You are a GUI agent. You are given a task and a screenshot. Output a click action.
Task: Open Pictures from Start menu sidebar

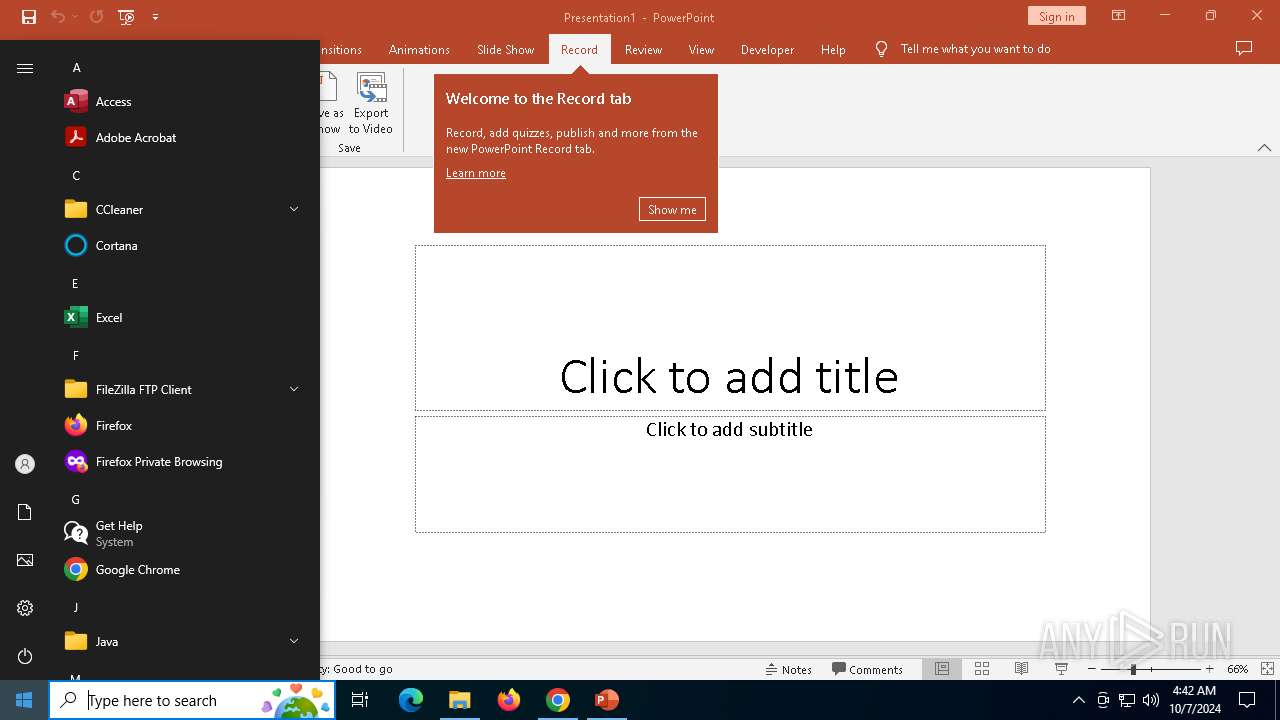pyautogui.click(x=25, y=560)
